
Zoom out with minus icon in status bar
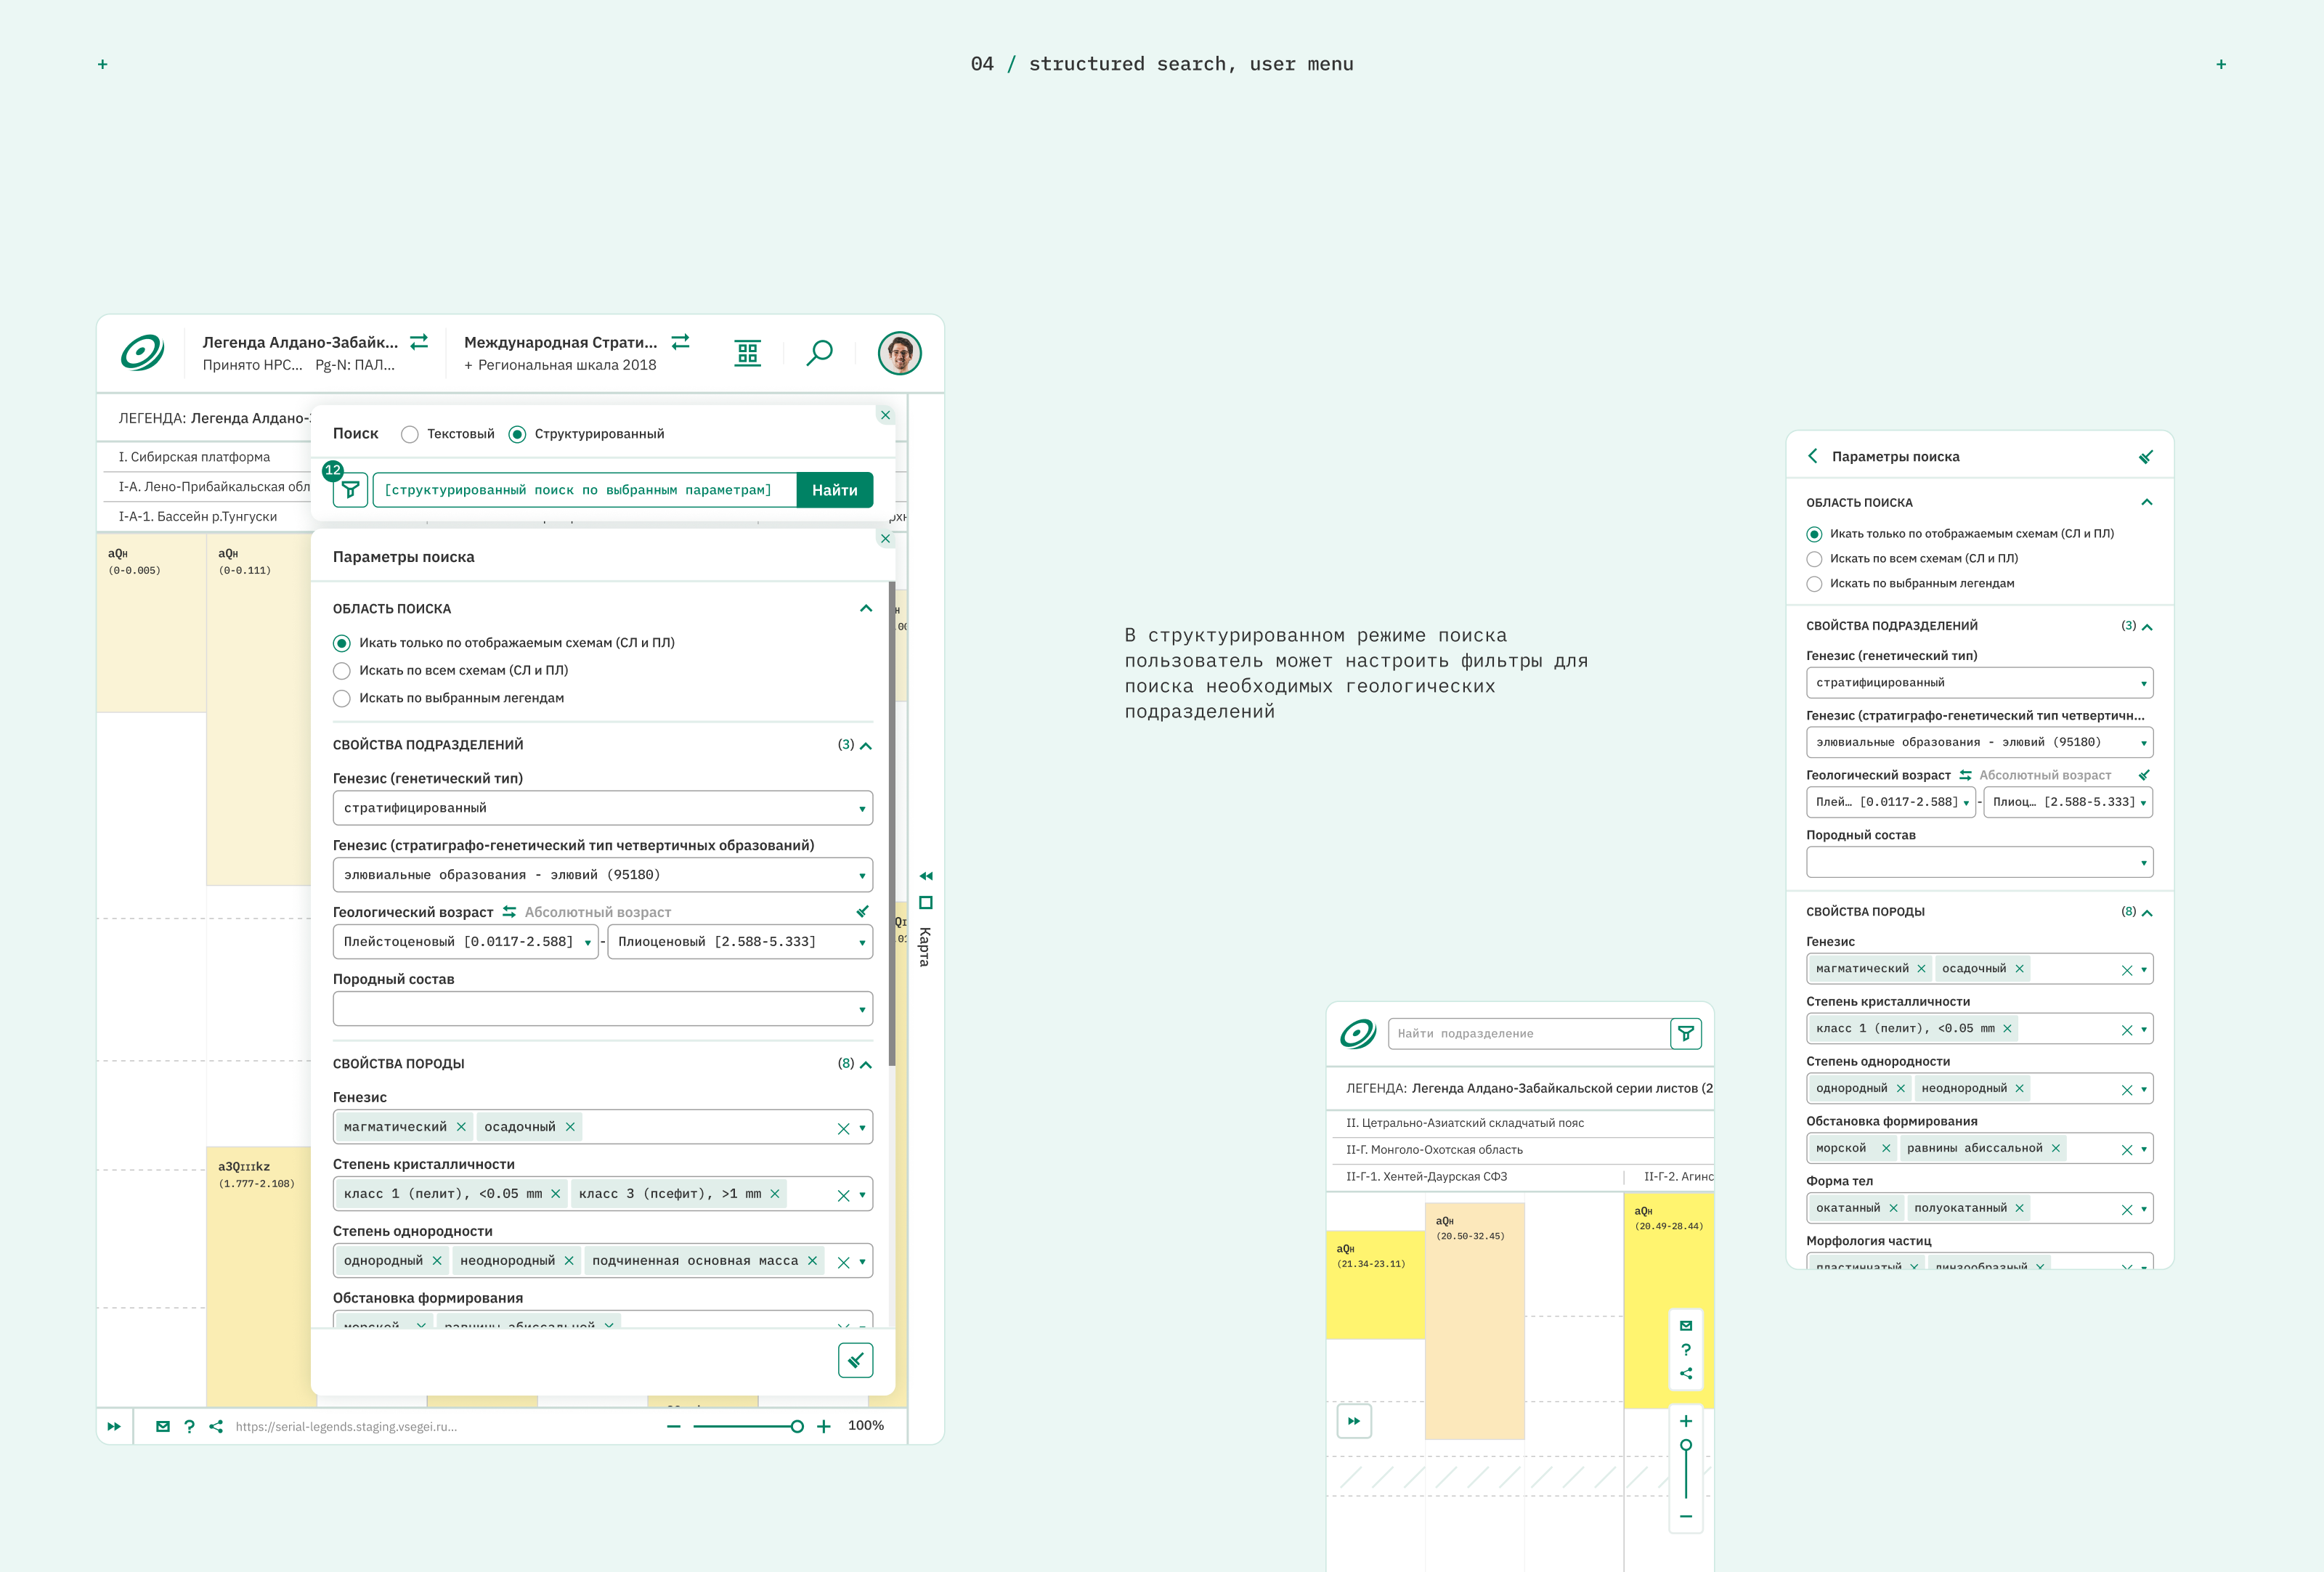click(674, 1426)
